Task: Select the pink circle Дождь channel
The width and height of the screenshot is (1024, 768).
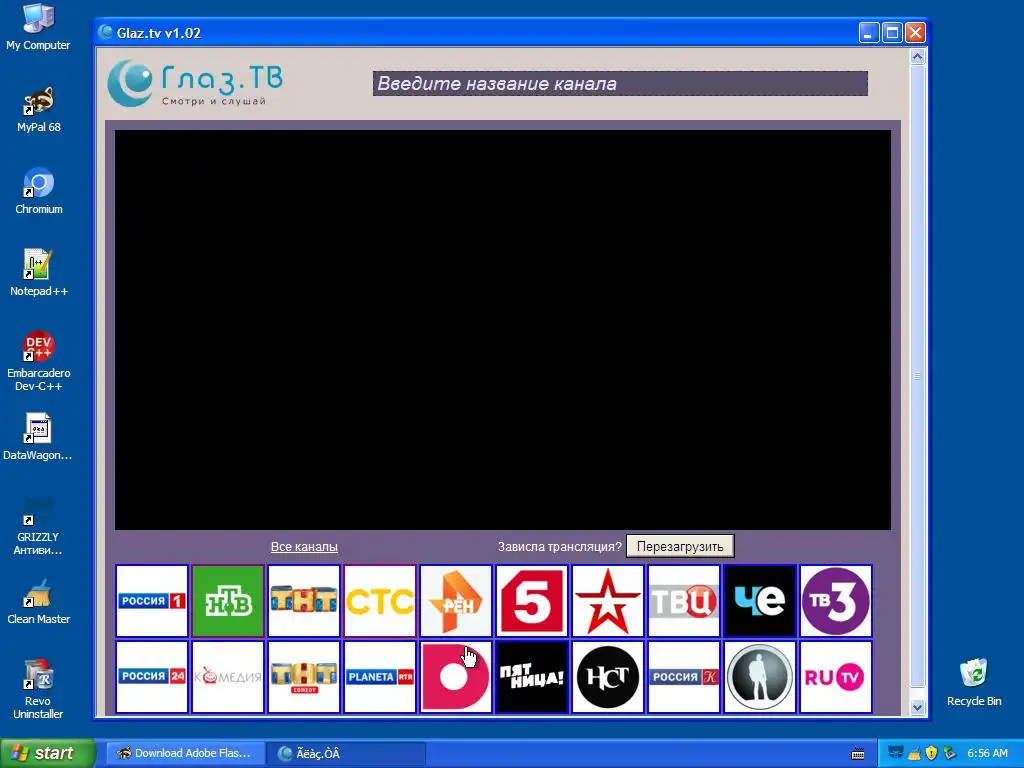Action: [455, 677]
